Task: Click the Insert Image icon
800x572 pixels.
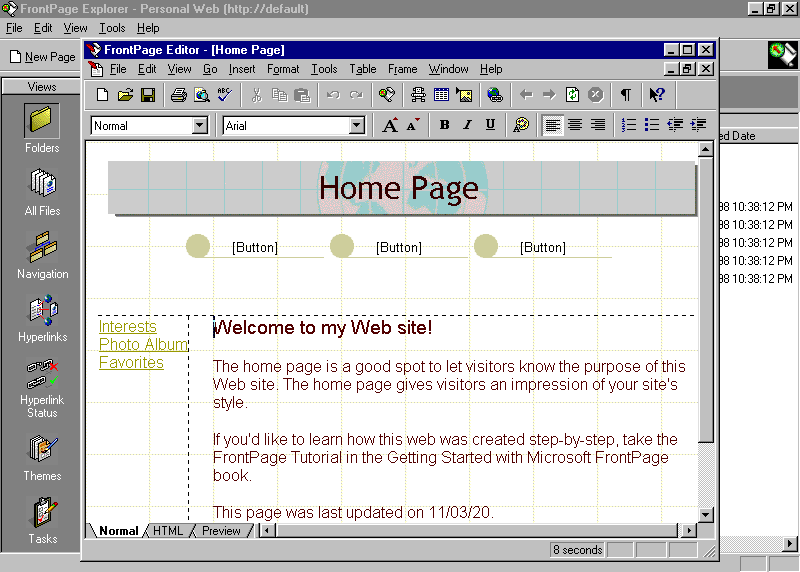Action: coord(464,95)
